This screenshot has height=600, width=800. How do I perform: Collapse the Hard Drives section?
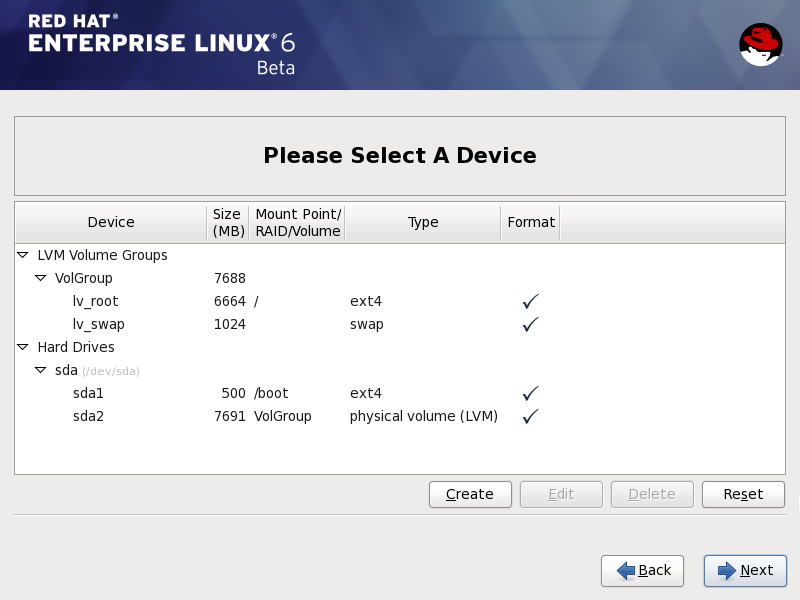[23, 347]
